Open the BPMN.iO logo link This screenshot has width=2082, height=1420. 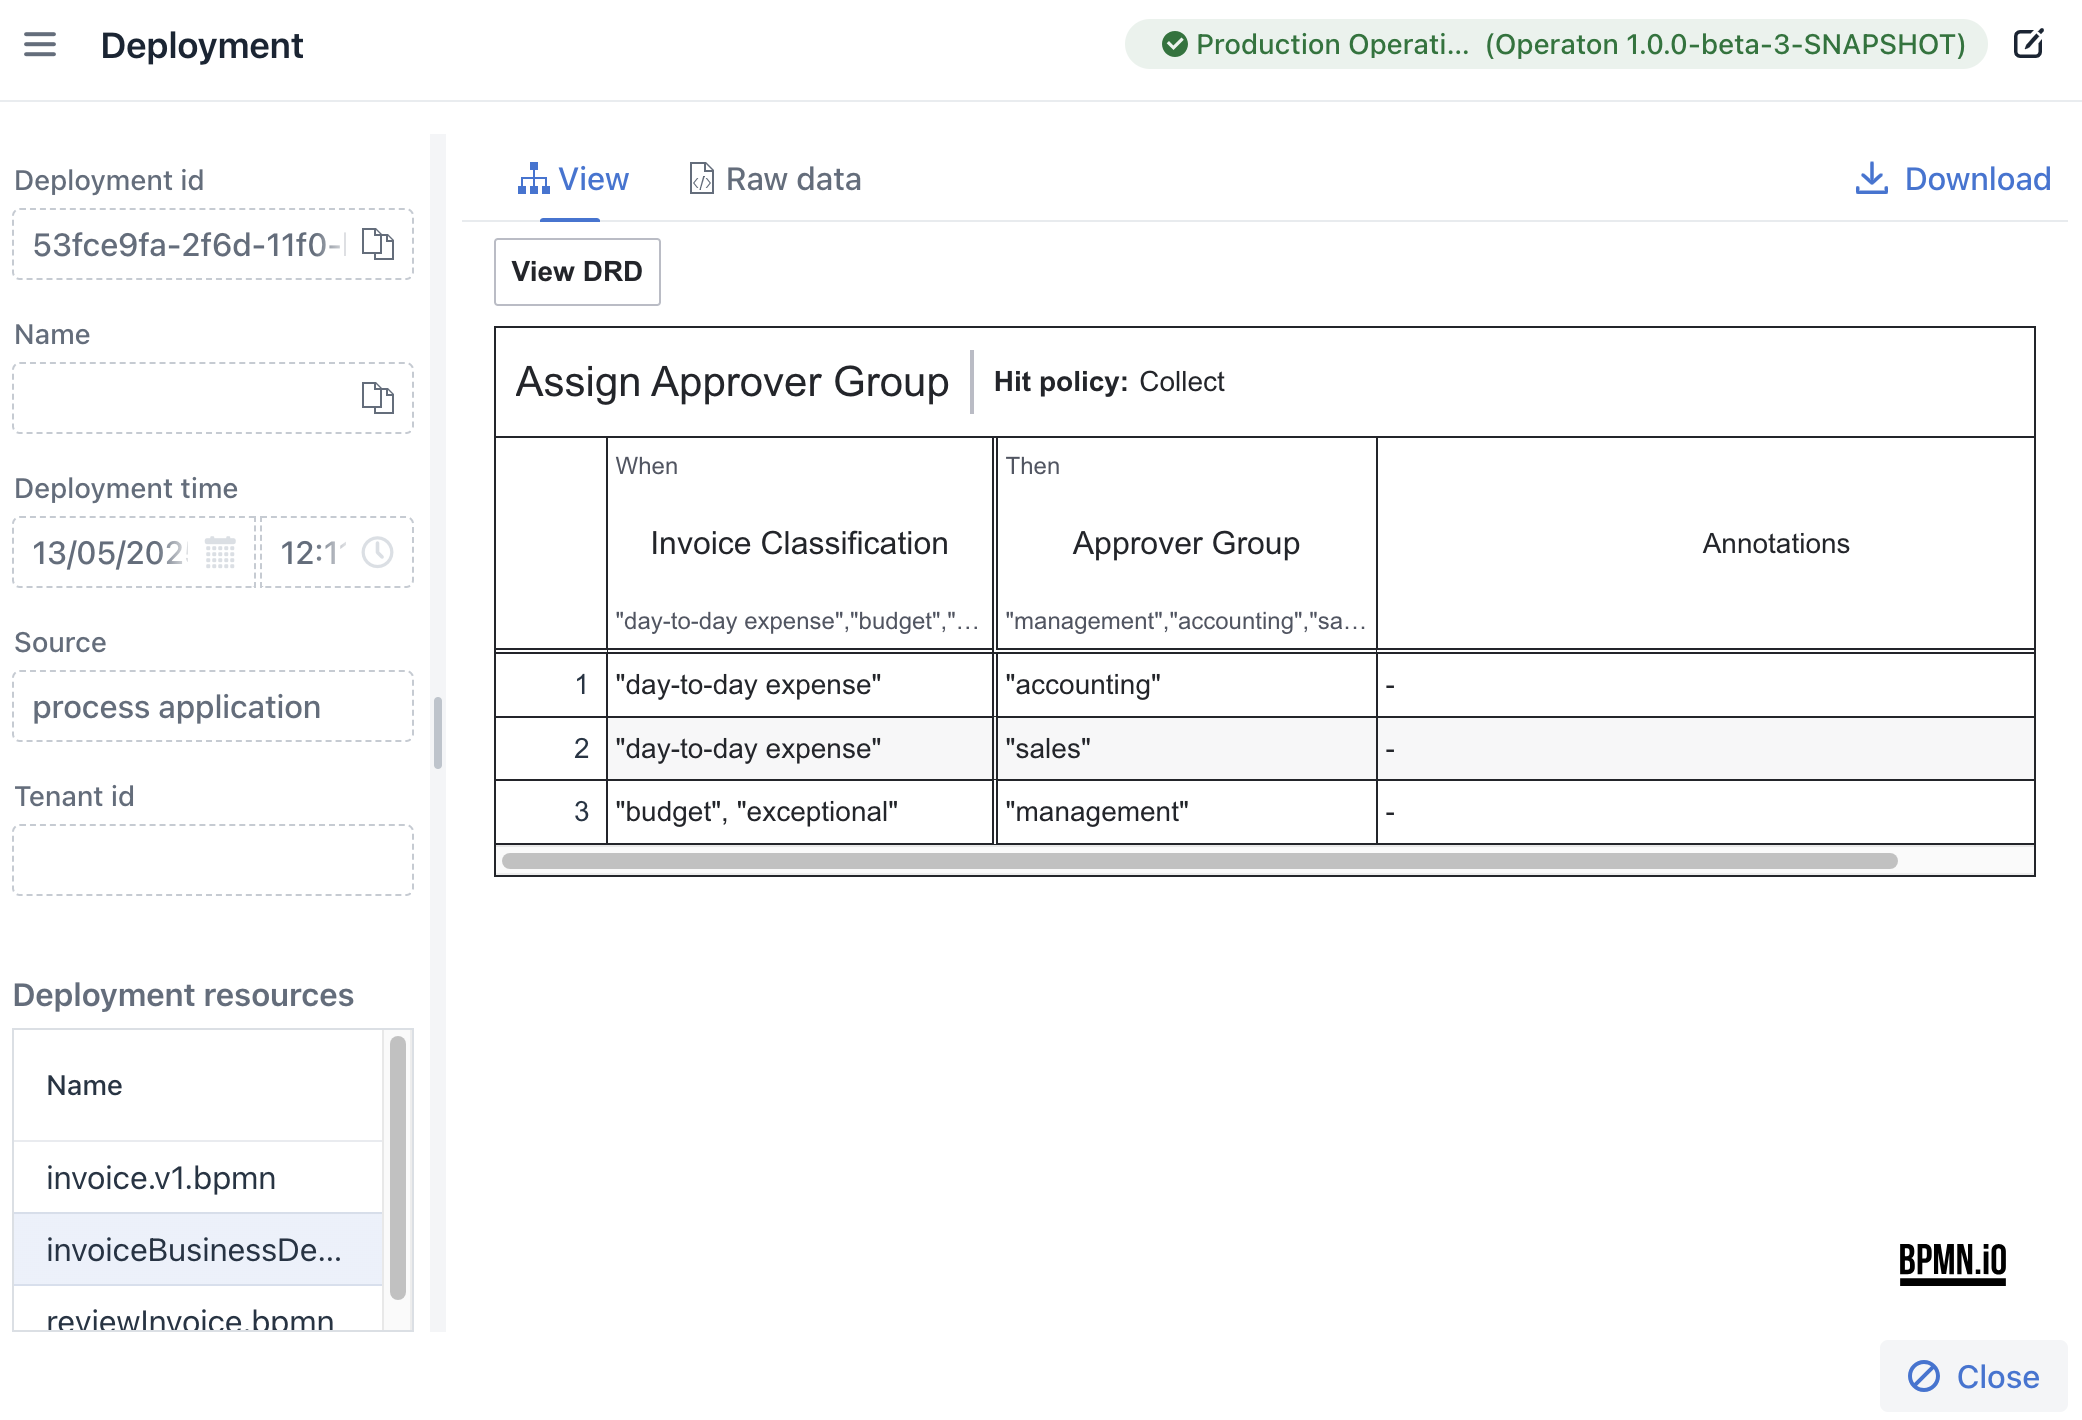pyautogui.click(x=1952, y=1262)
